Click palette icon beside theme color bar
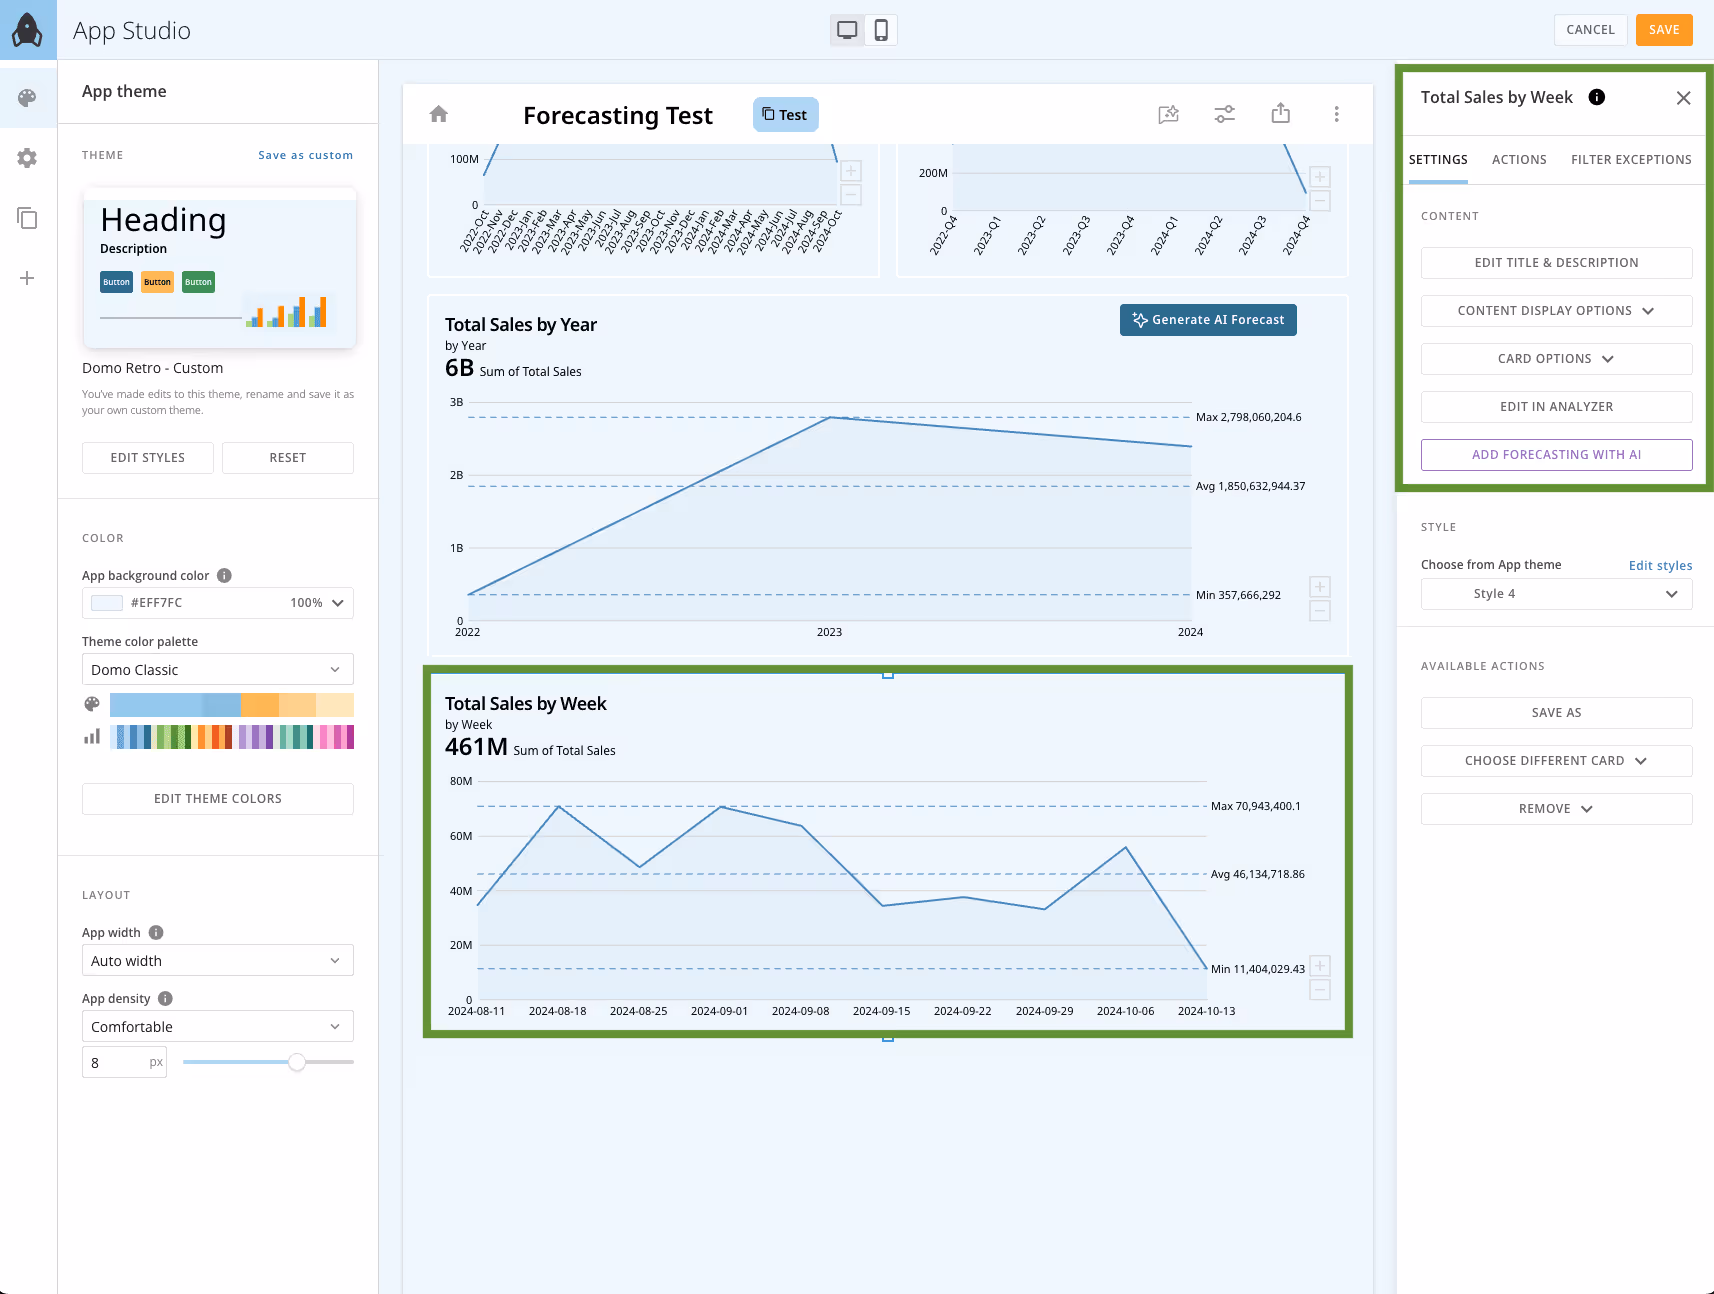The image size is (1714, 1294). pyautogui.click(x=92, y=704)
